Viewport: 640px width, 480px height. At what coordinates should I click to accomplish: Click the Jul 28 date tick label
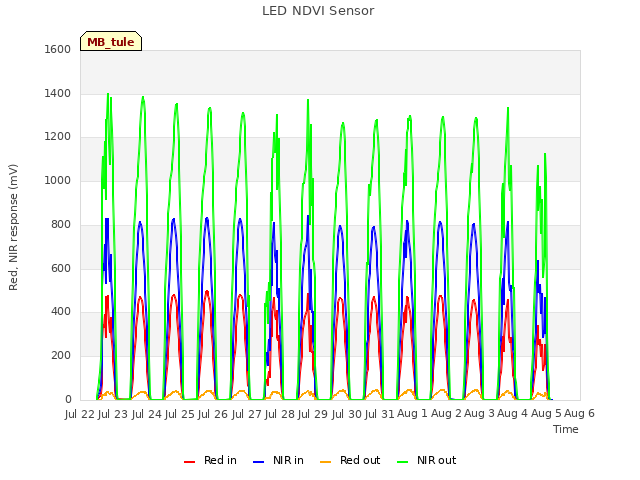coord(279,414)
